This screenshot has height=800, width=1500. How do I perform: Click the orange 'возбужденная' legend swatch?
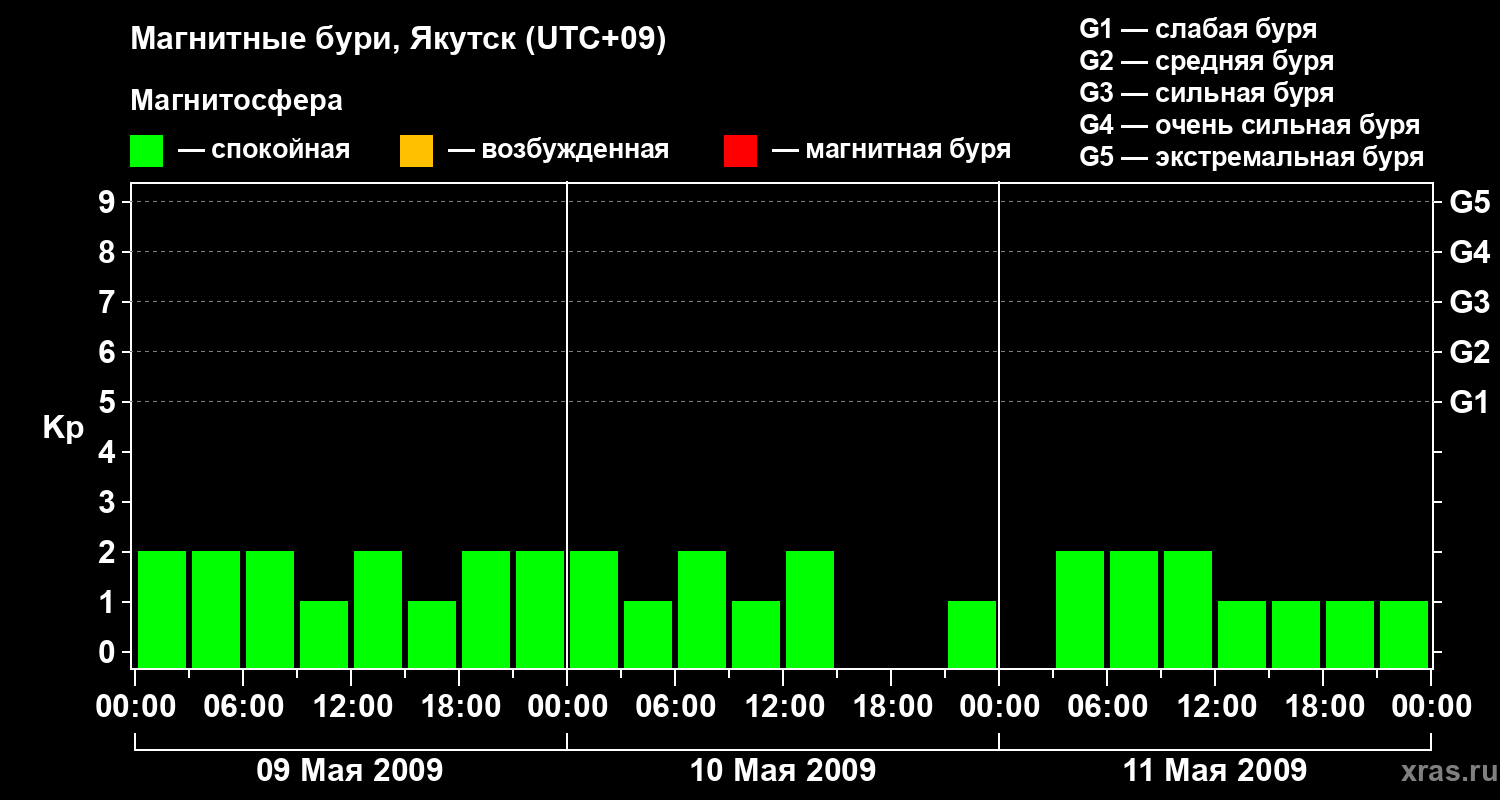click(416, 151)
